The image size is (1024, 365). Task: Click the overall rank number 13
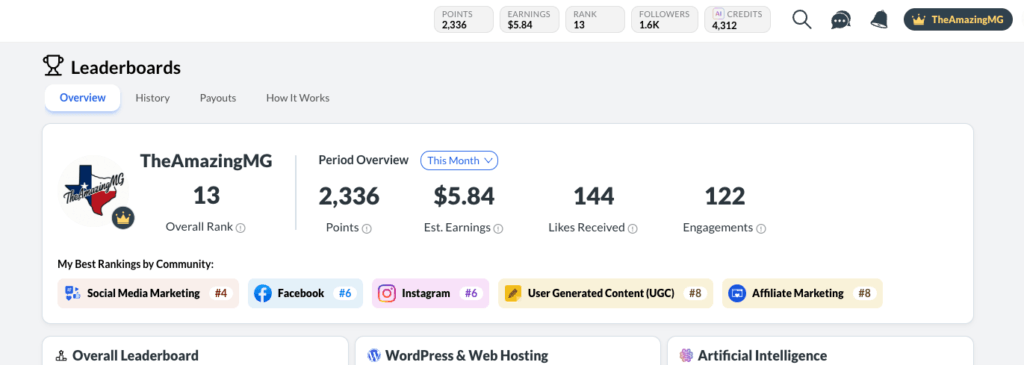click(206, 196)
